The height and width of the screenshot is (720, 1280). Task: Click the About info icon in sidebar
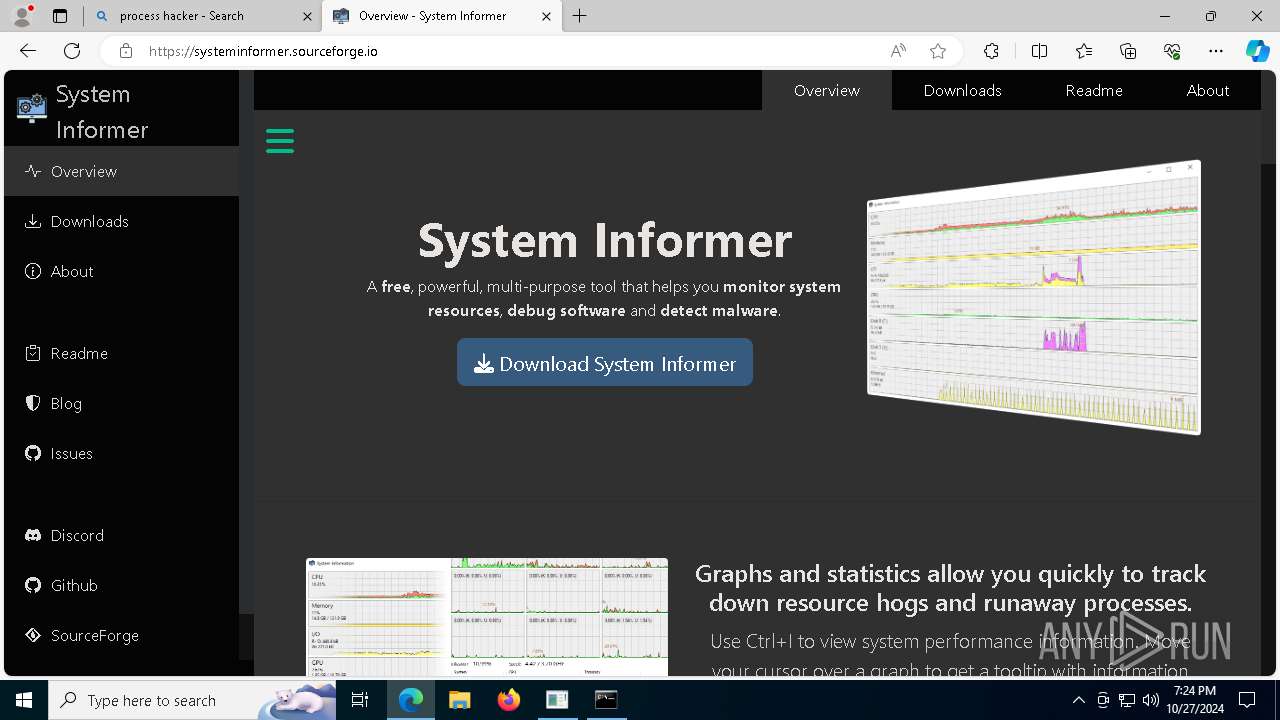click(x=33, y=271)
